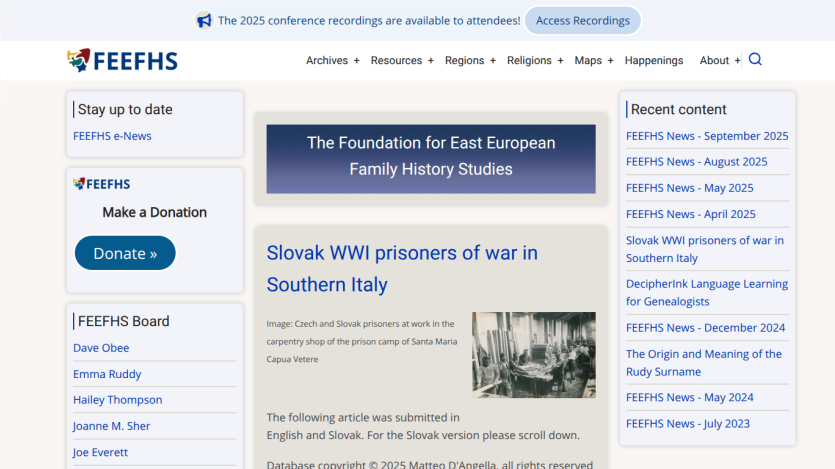The height and width of the screenshot is (469, 835).
Task: Open FEEFHS News - September 2025
Action: pyautogui.click(x=707, y=136)
